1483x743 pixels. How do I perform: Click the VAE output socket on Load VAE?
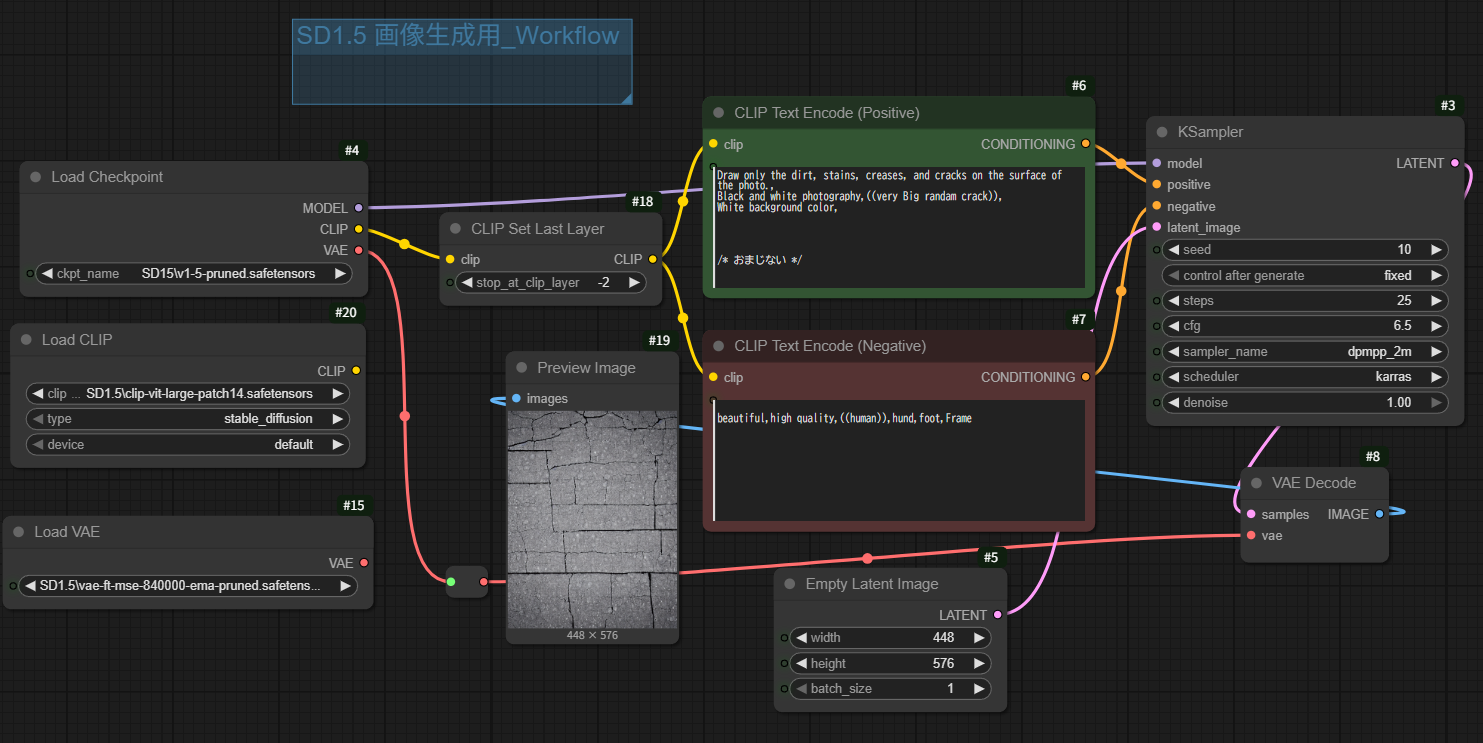(364, 563)
